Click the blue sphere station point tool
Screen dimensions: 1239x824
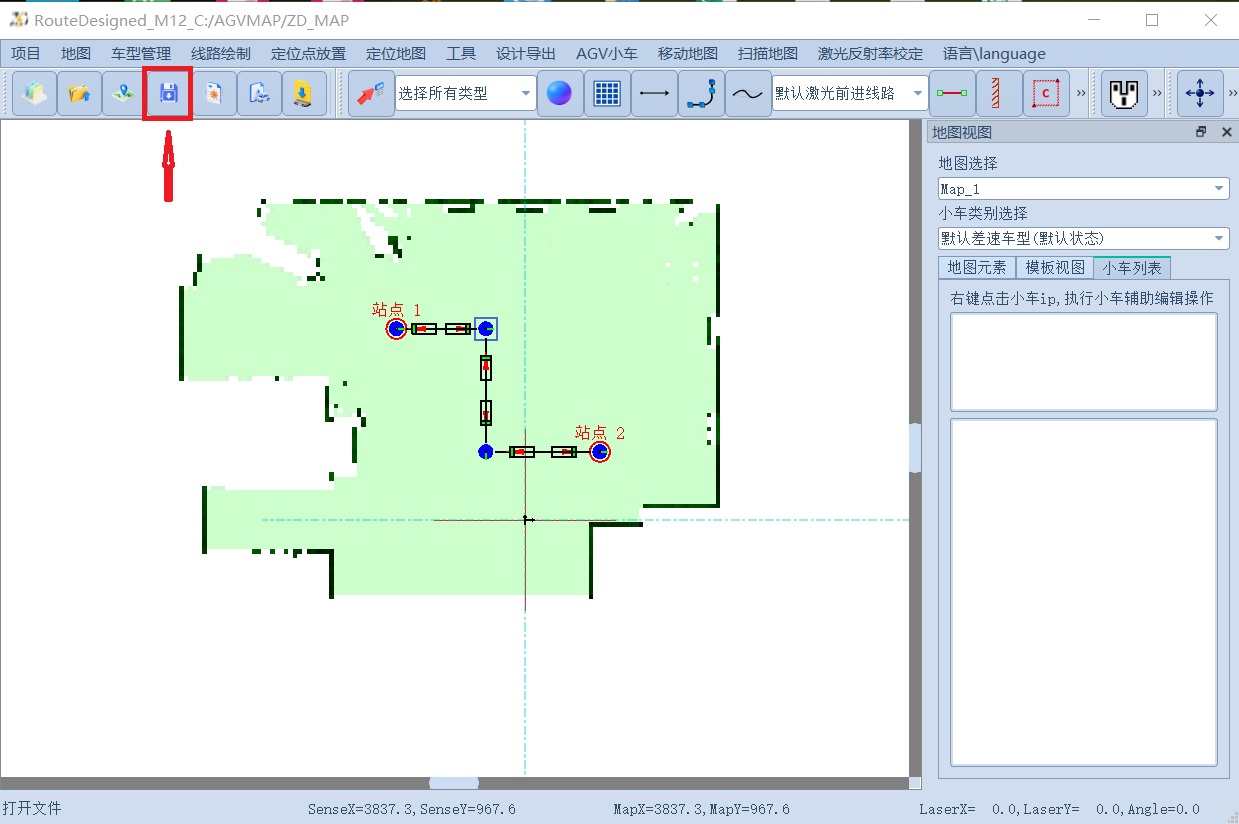click(560, 94)
